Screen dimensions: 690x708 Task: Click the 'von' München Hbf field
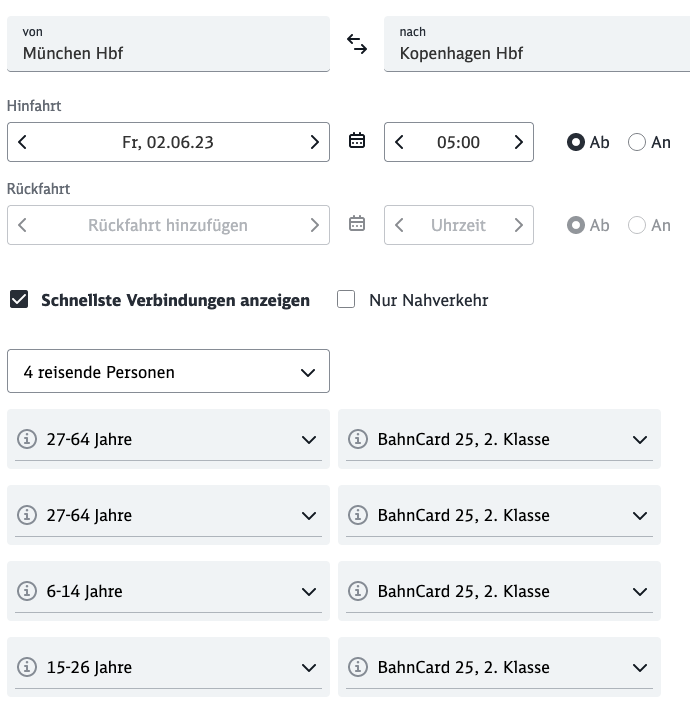point(168,44)
